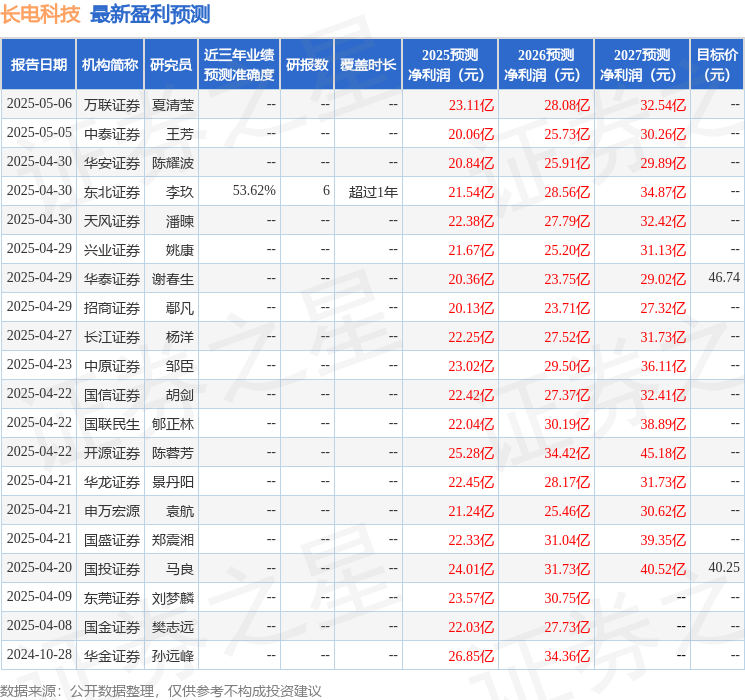
Task: Click 华金证券 institution cell
Action: (112, 655)
